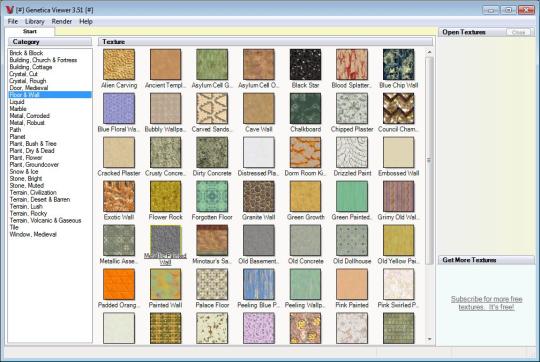This screenshot has height=362, width=540.
Task: Select the Carved Sandstone texture thumbnail
Action: coord(212,108)
